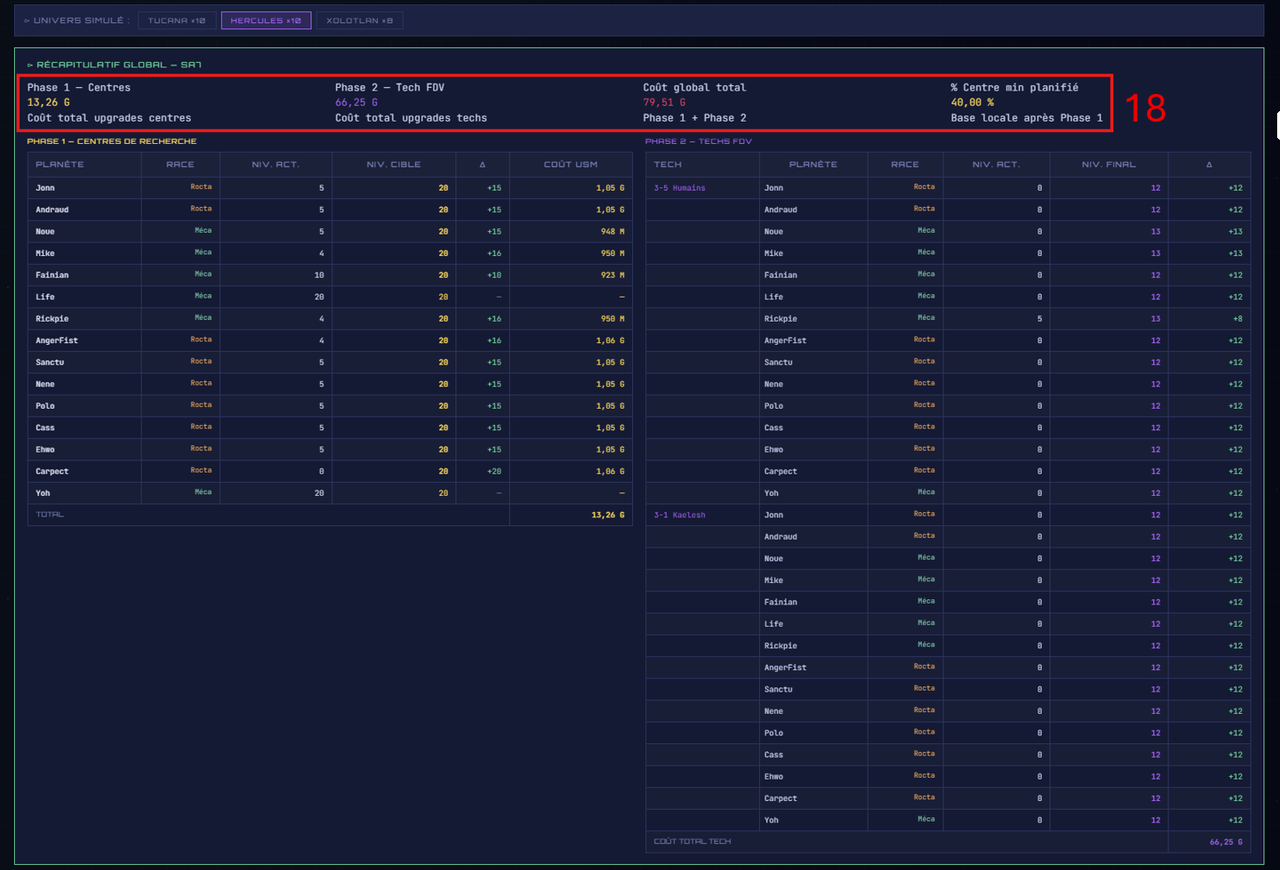Click the % Centre min planifié value 40,00 %
Image resolution: width=1280 pixels, height=870 pixels.
tap(972, 102)
